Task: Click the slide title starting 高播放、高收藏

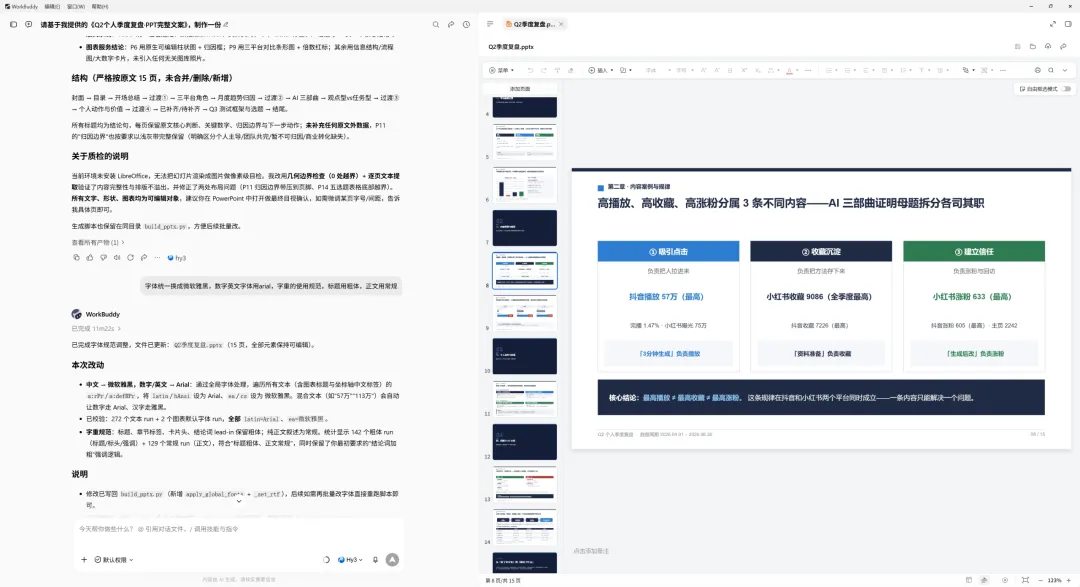Action: [791, 203]
